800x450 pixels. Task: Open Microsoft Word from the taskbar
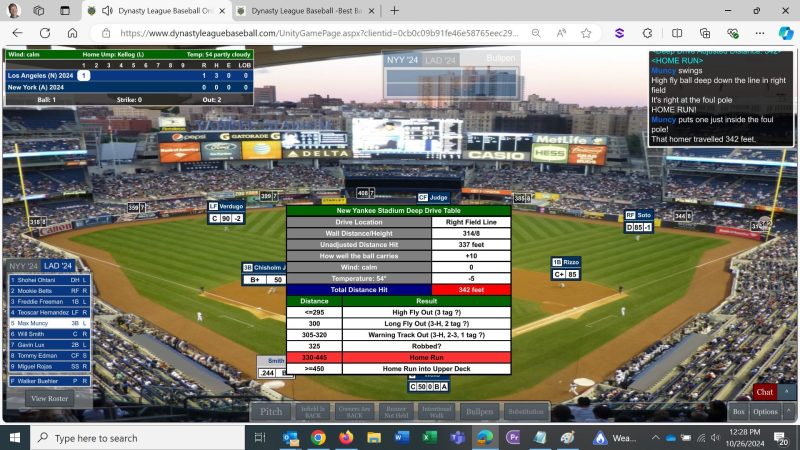tap(402, 438)
